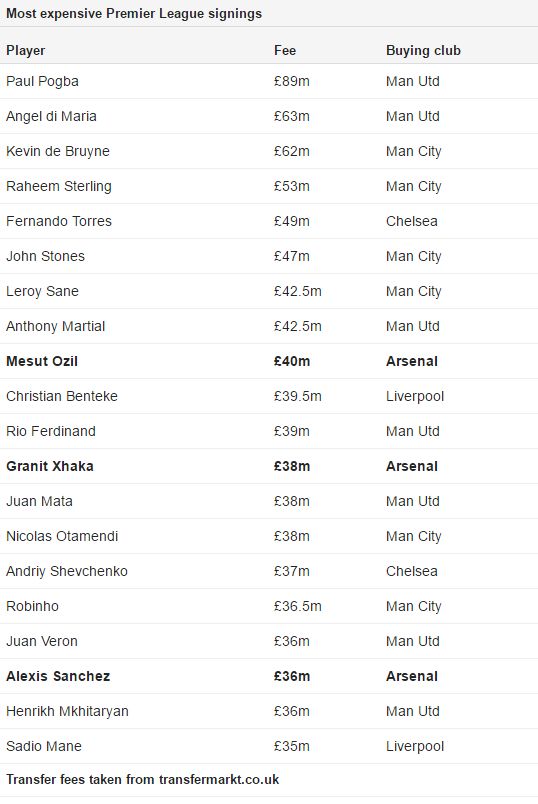Viewport: 538px width, 804px height.
Task: Click the Fee column header
Action: (x=285, y=50)
